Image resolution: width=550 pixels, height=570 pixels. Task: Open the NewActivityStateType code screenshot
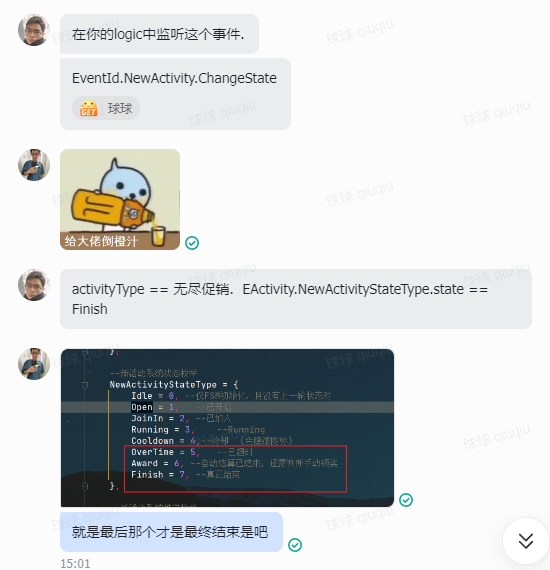(x=227, y=428)
